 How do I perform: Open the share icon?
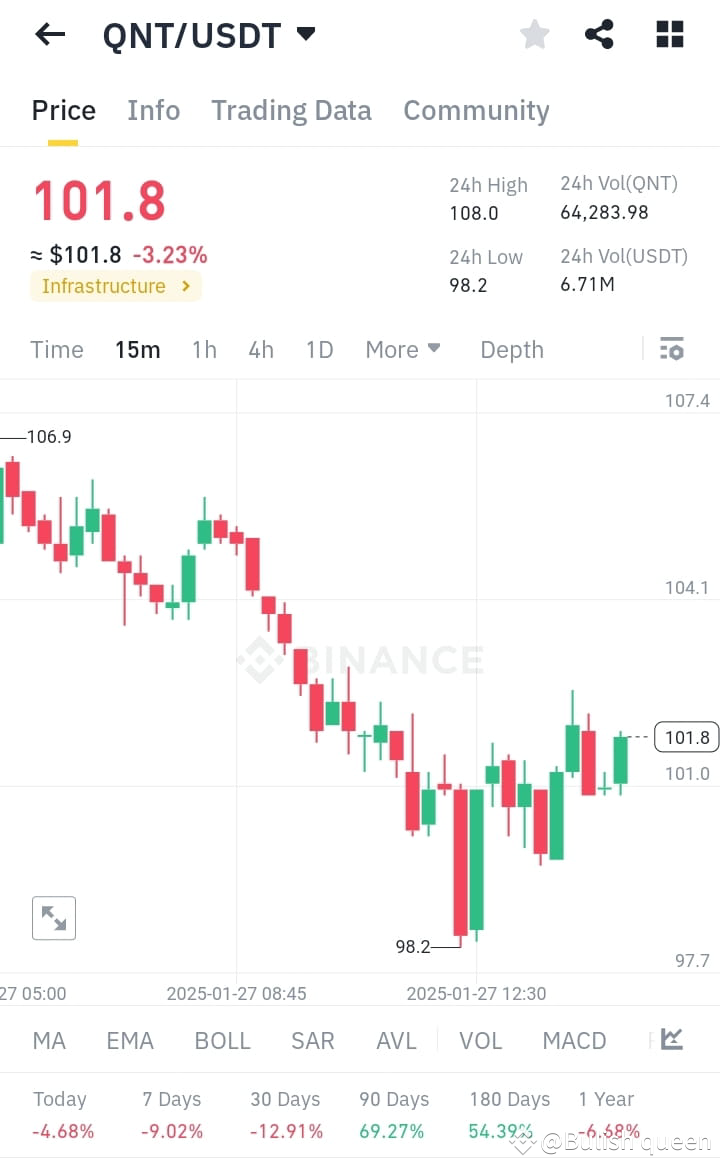(x=599, y=34)
